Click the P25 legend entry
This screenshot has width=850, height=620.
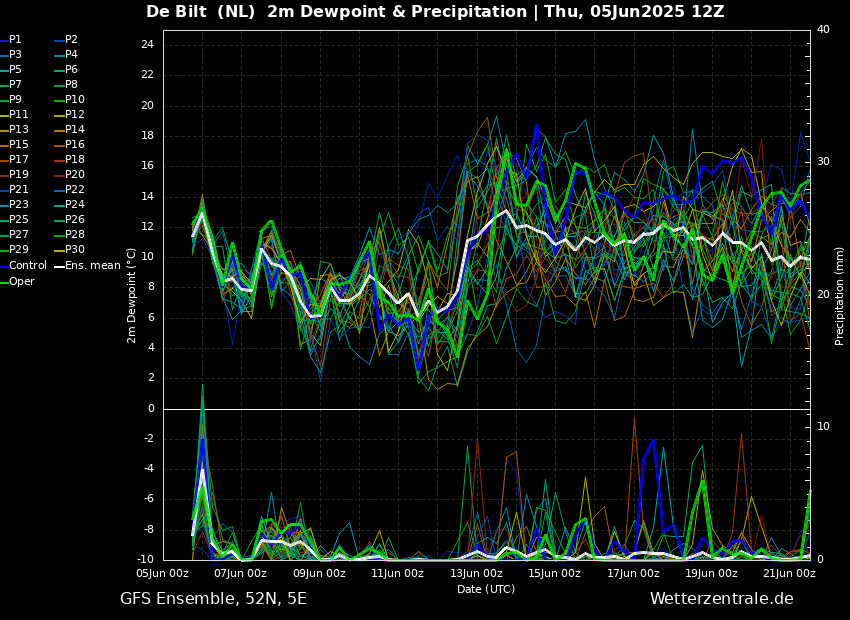tap(14, 219)
